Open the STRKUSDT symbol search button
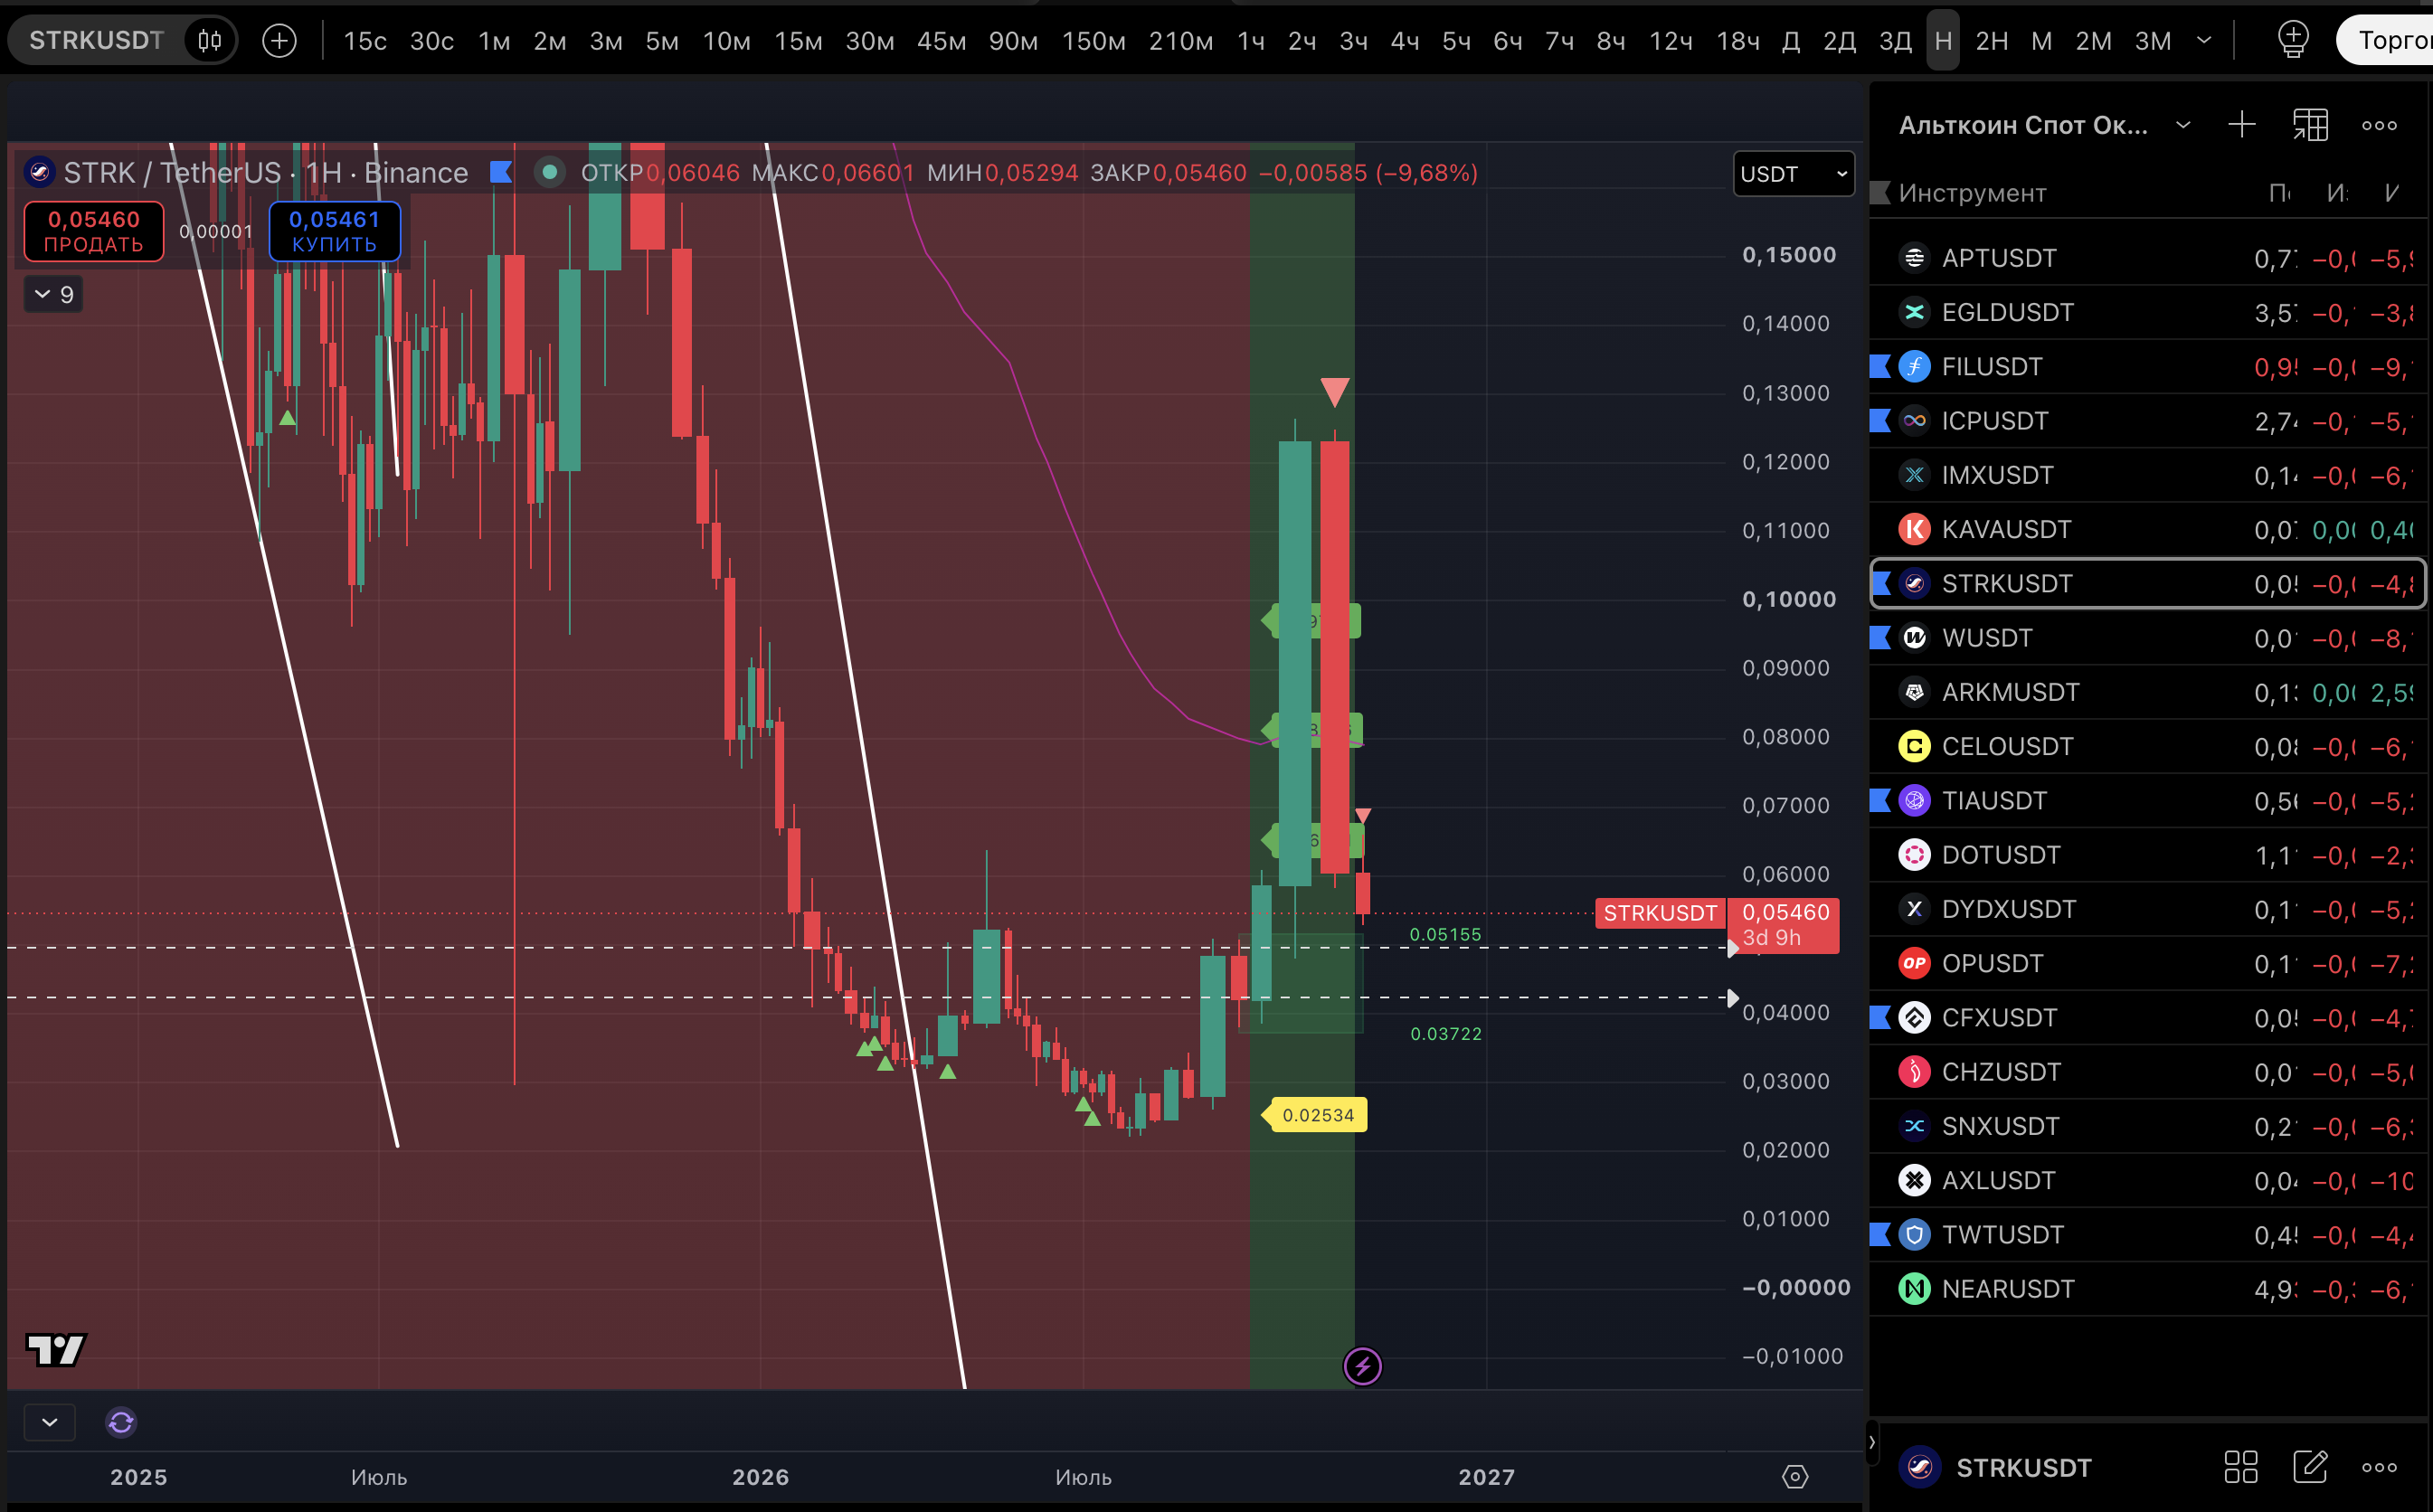Screen dimensions: 2433x1512 [x=96, y=41]
